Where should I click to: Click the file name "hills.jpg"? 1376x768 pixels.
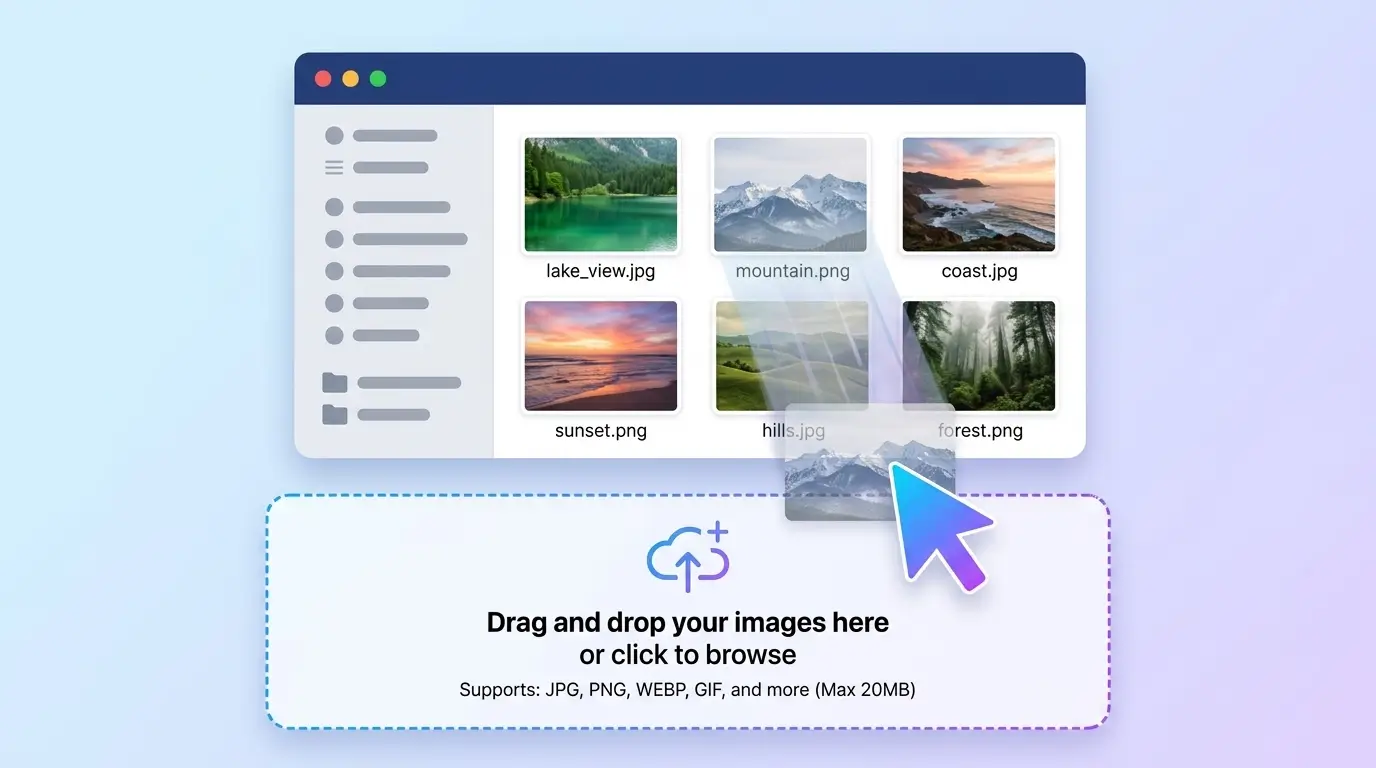(x=793, y=431)
